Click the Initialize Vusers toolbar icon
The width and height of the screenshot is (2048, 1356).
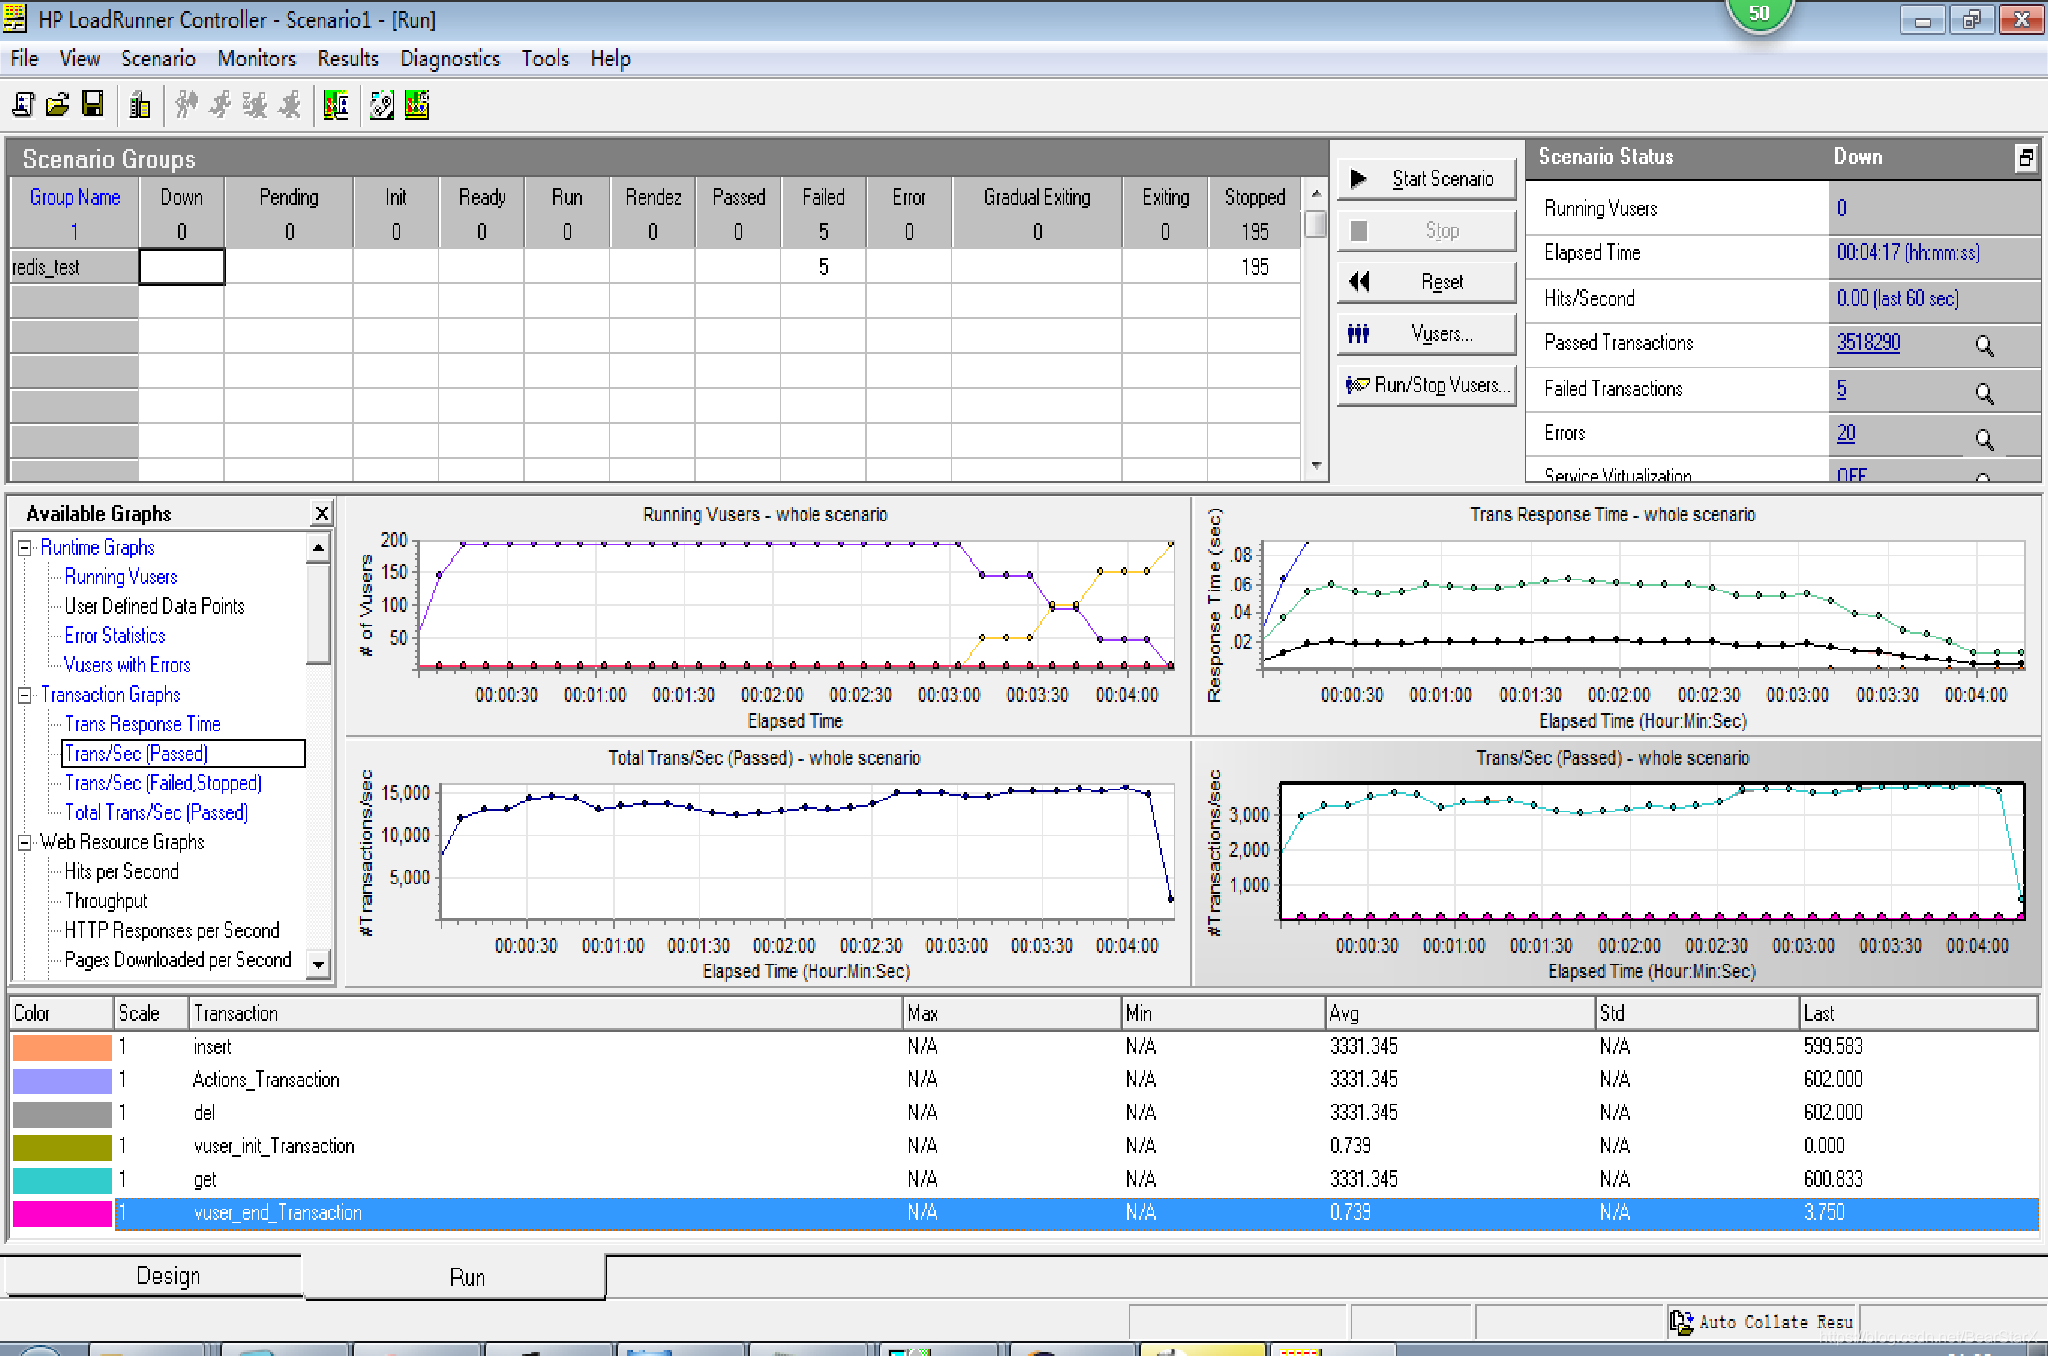click(186, 105)
